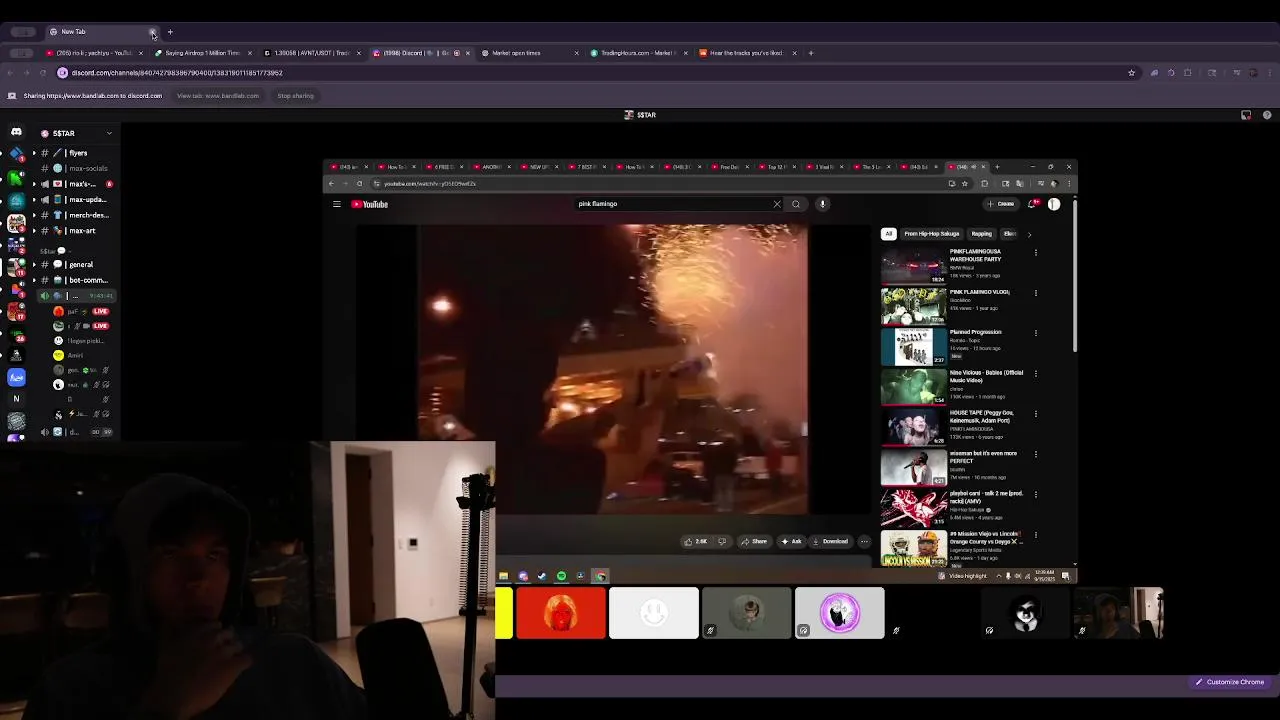The image size is (1280, 720).
Task: Switch to the Market open times tab
Action: click(x=530, y=53)
